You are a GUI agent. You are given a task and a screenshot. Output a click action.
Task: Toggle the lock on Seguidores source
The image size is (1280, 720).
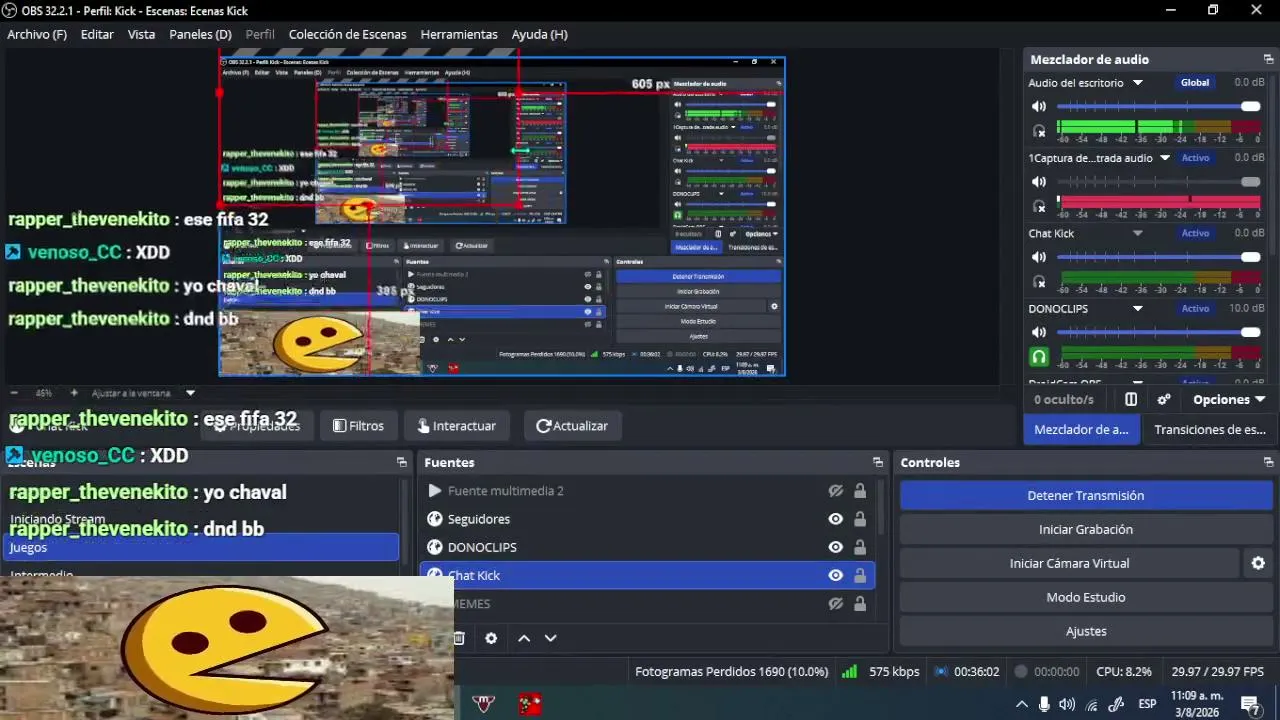pos(860,519)
